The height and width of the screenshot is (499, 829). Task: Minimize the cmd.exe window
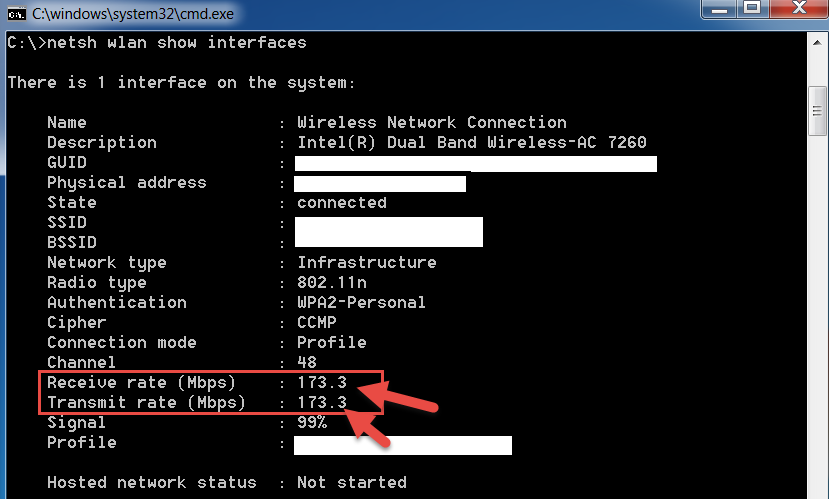720,8
